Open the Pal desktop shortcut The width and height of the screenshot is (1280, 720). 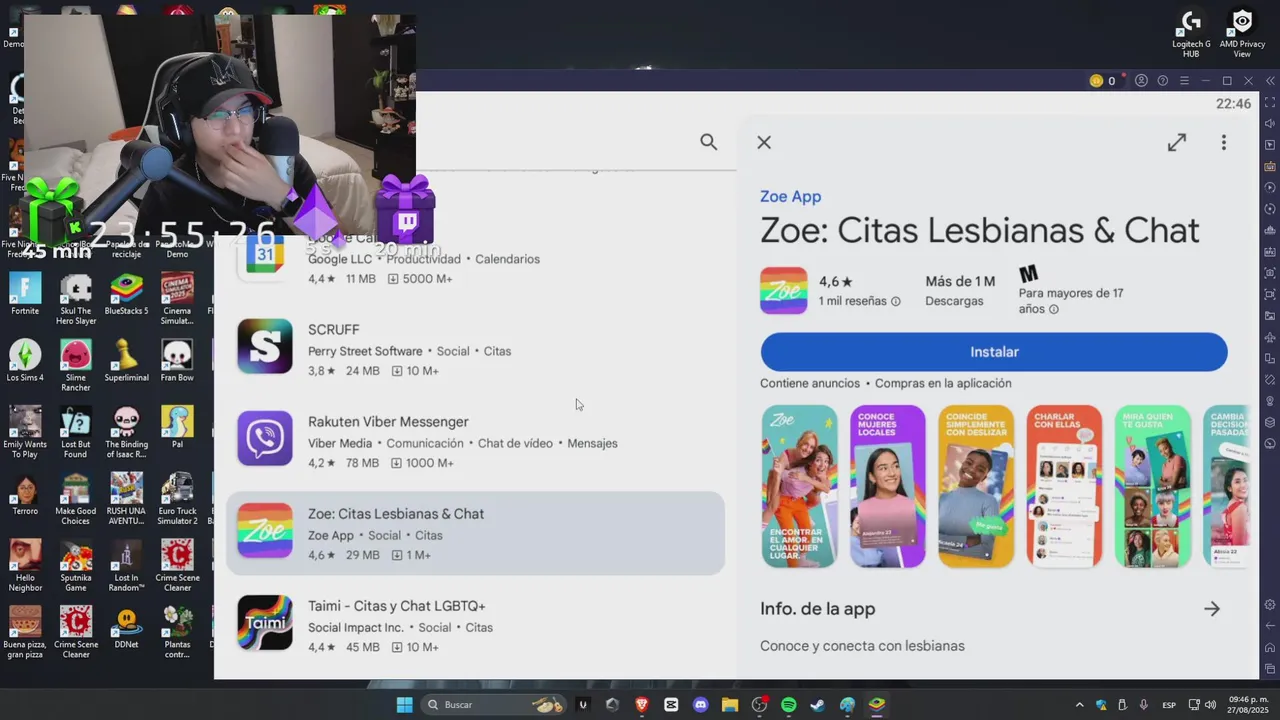[x=177, y=427]
